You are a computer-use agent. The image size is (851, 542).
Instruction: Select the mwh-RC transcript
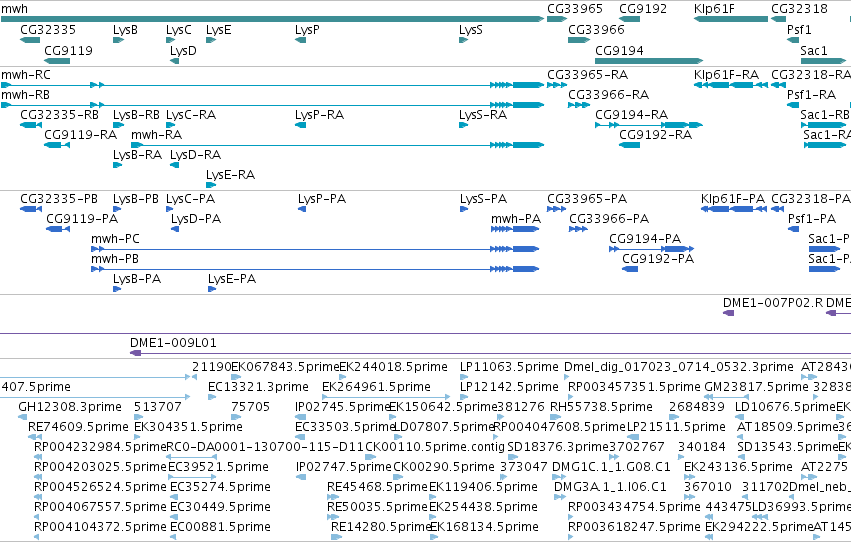click(272, 85)
